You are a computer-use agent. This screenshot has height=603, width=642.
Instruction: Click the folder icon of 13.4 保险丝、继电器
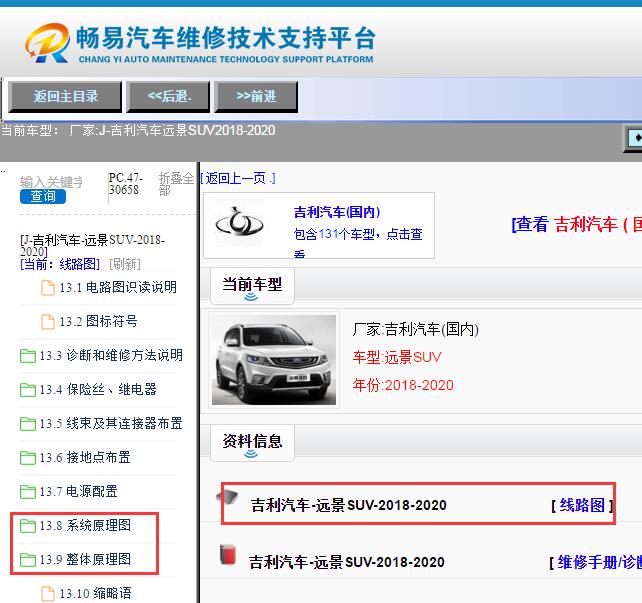tap(28, 389)
